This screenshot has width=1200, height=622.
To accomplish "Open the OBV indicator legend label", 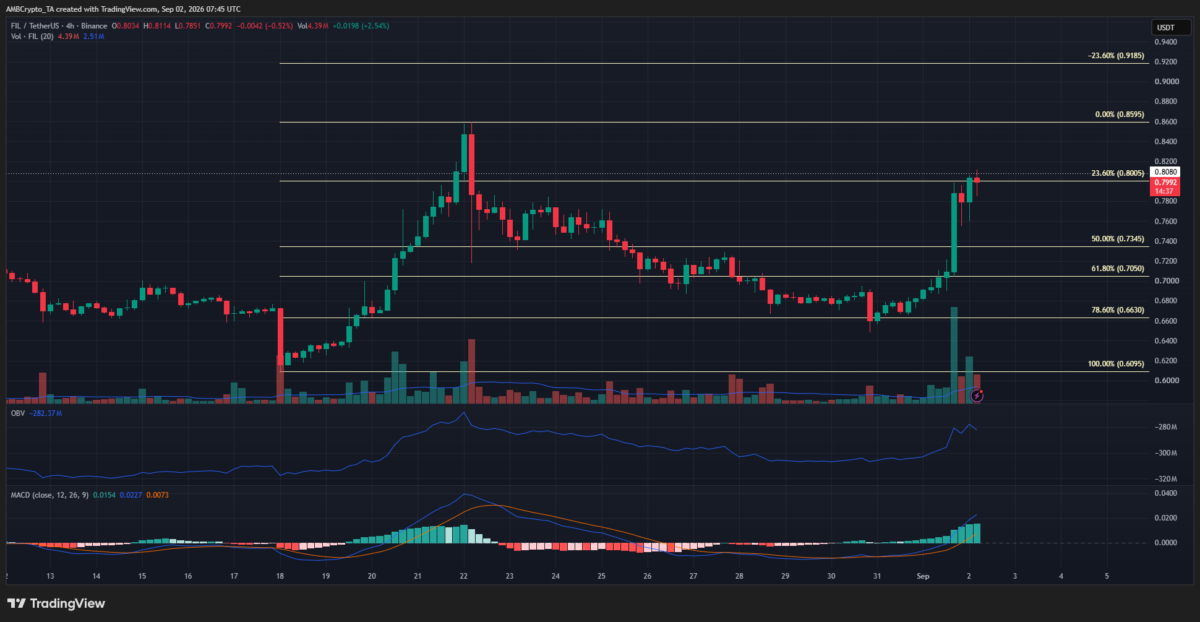I will tap(16, 426).
